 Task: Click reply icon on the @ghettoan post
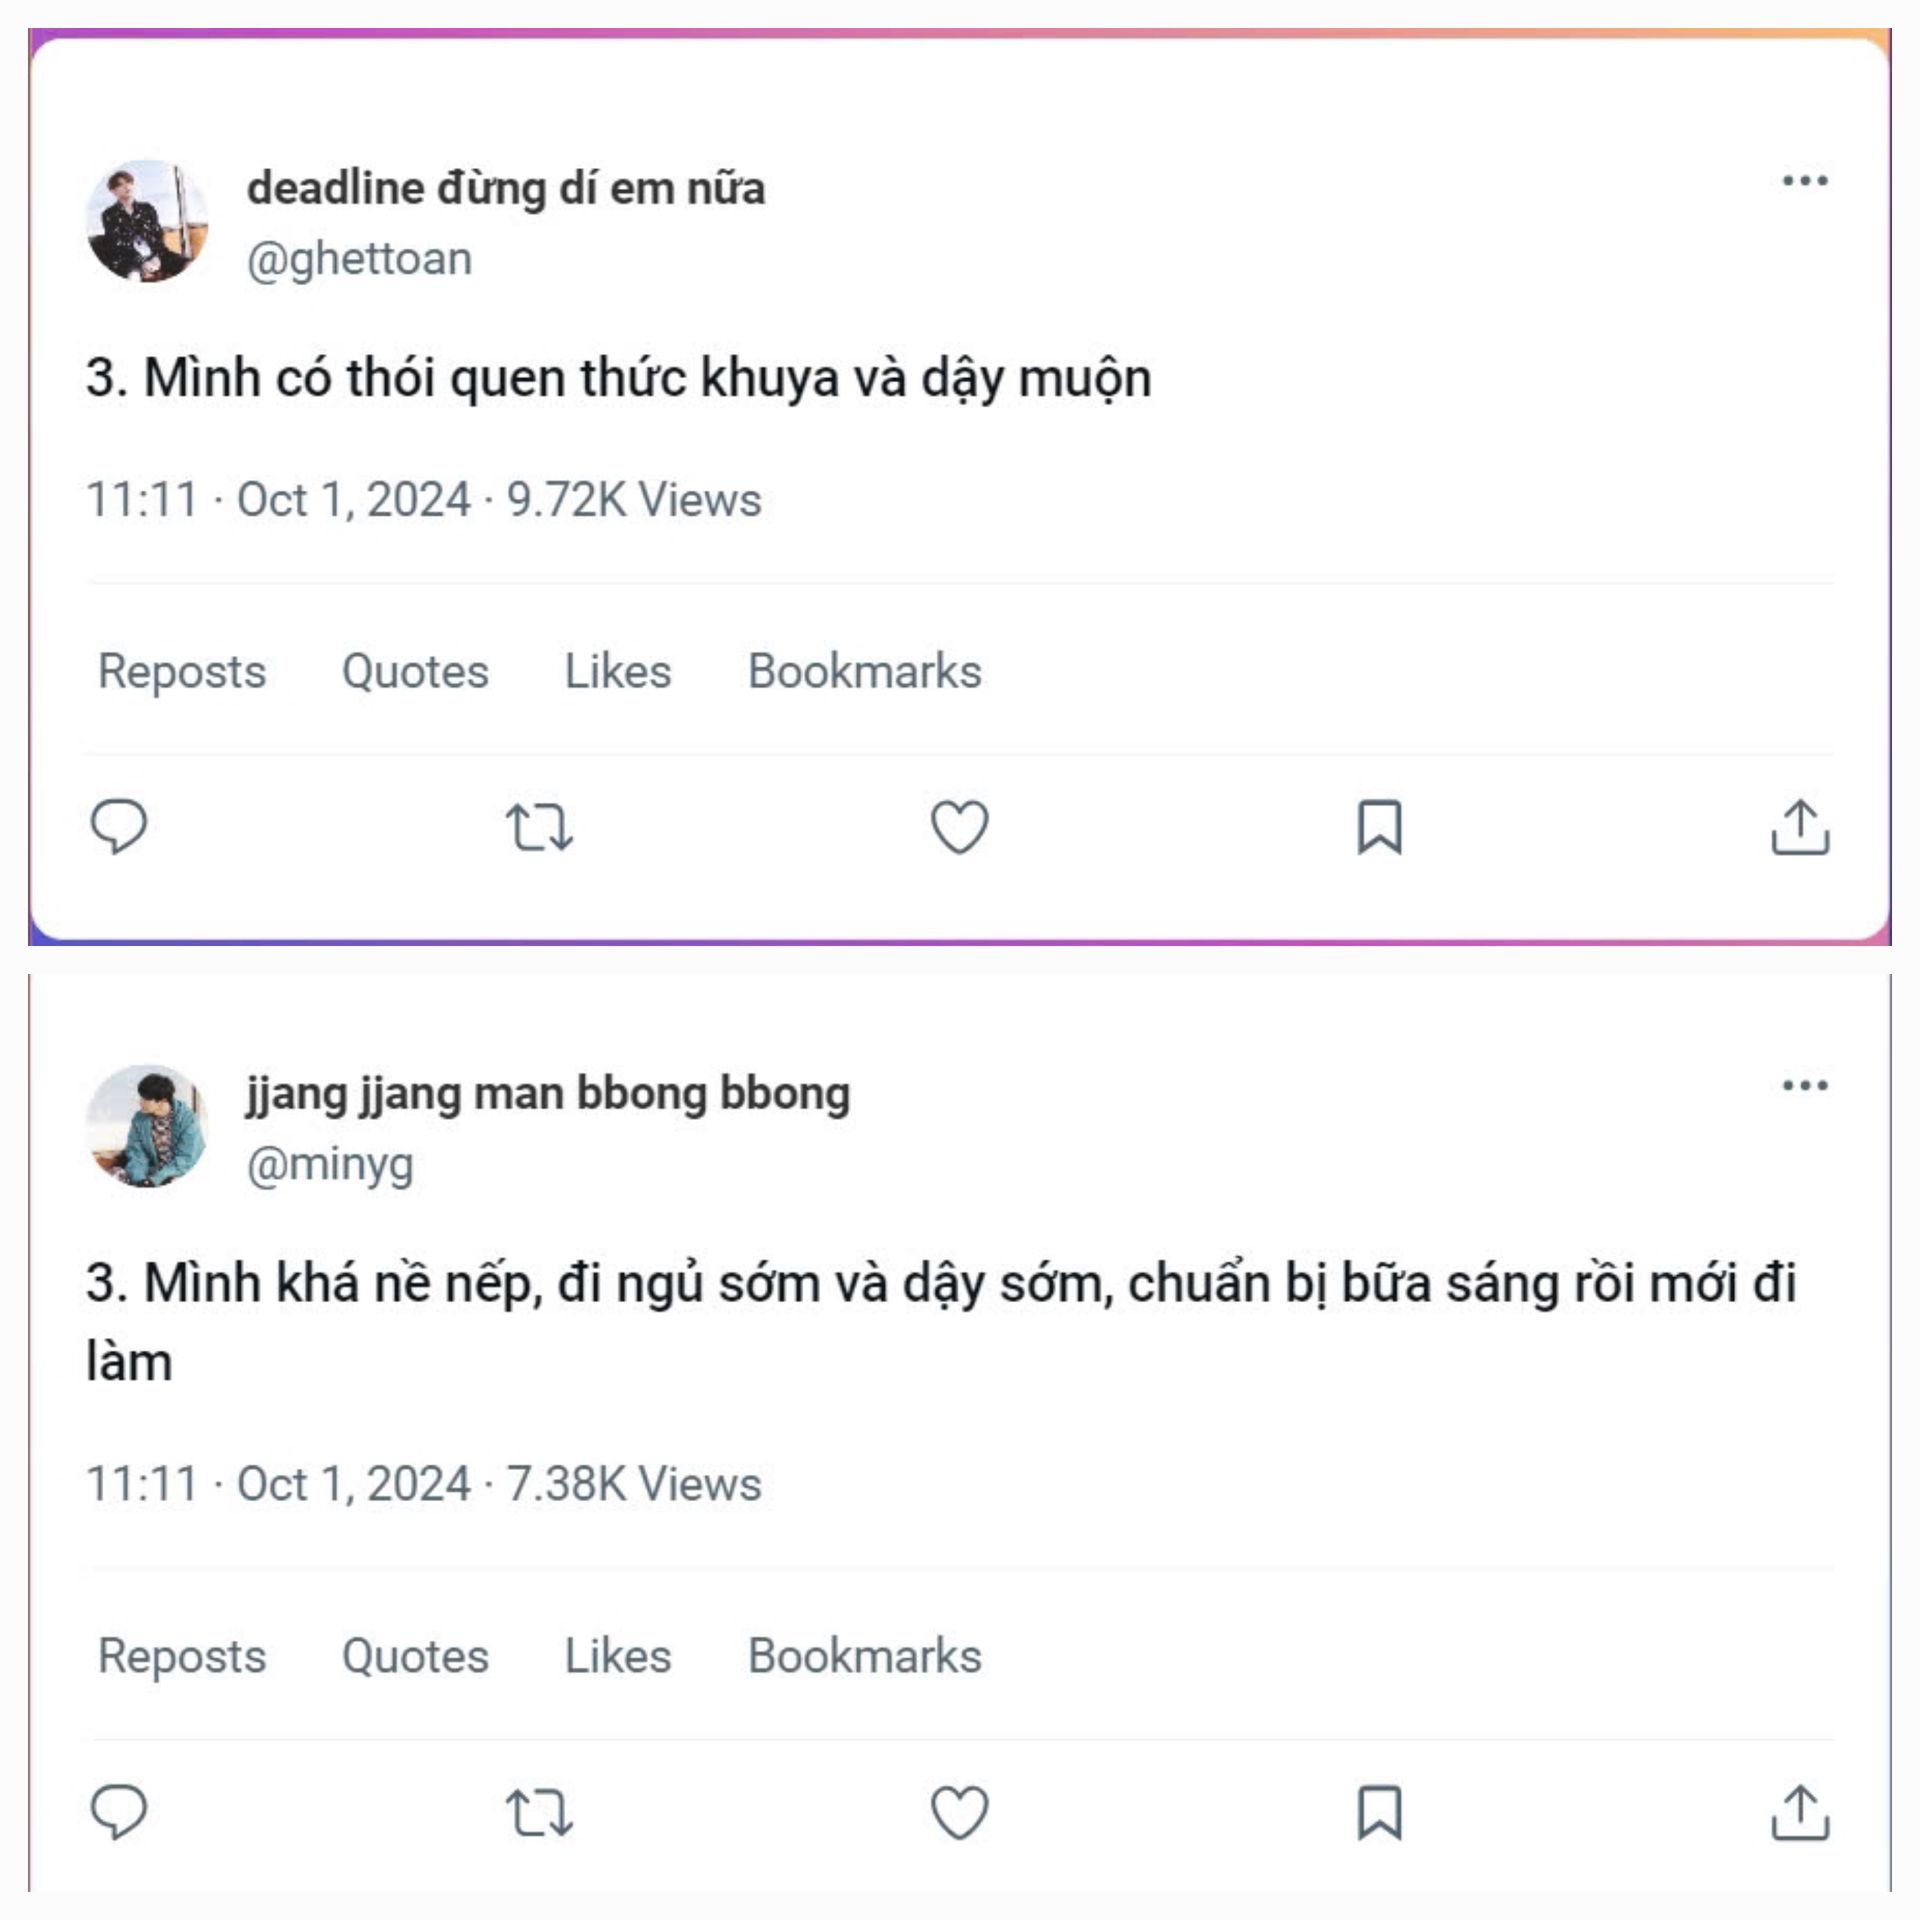[119, 826]
